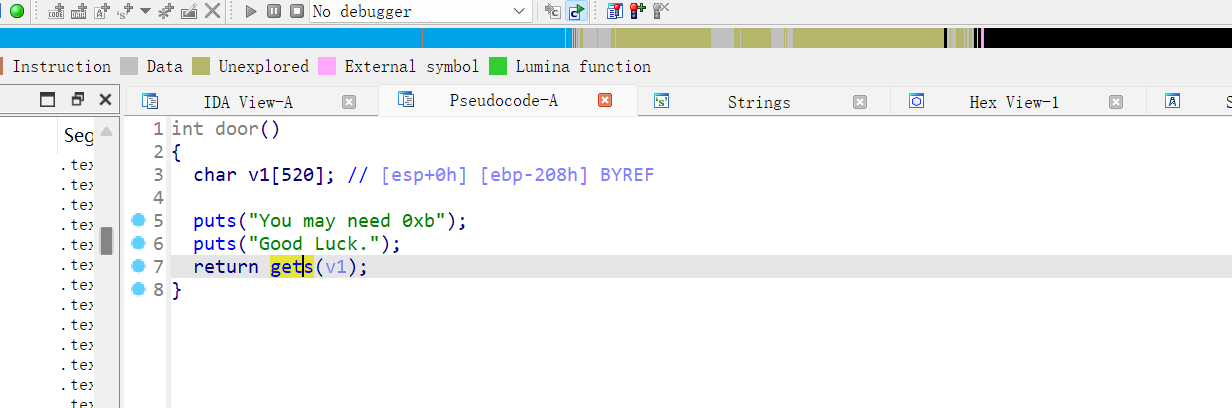Toggle breakpoint dot on line 7
This screenshot has height=408, width=1232.
click(138, 267)
